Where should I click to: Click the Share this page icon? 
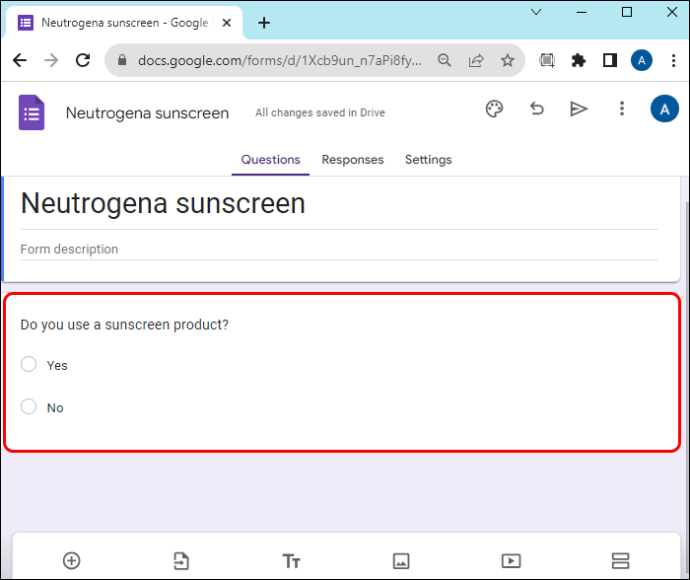click(476, 60)
